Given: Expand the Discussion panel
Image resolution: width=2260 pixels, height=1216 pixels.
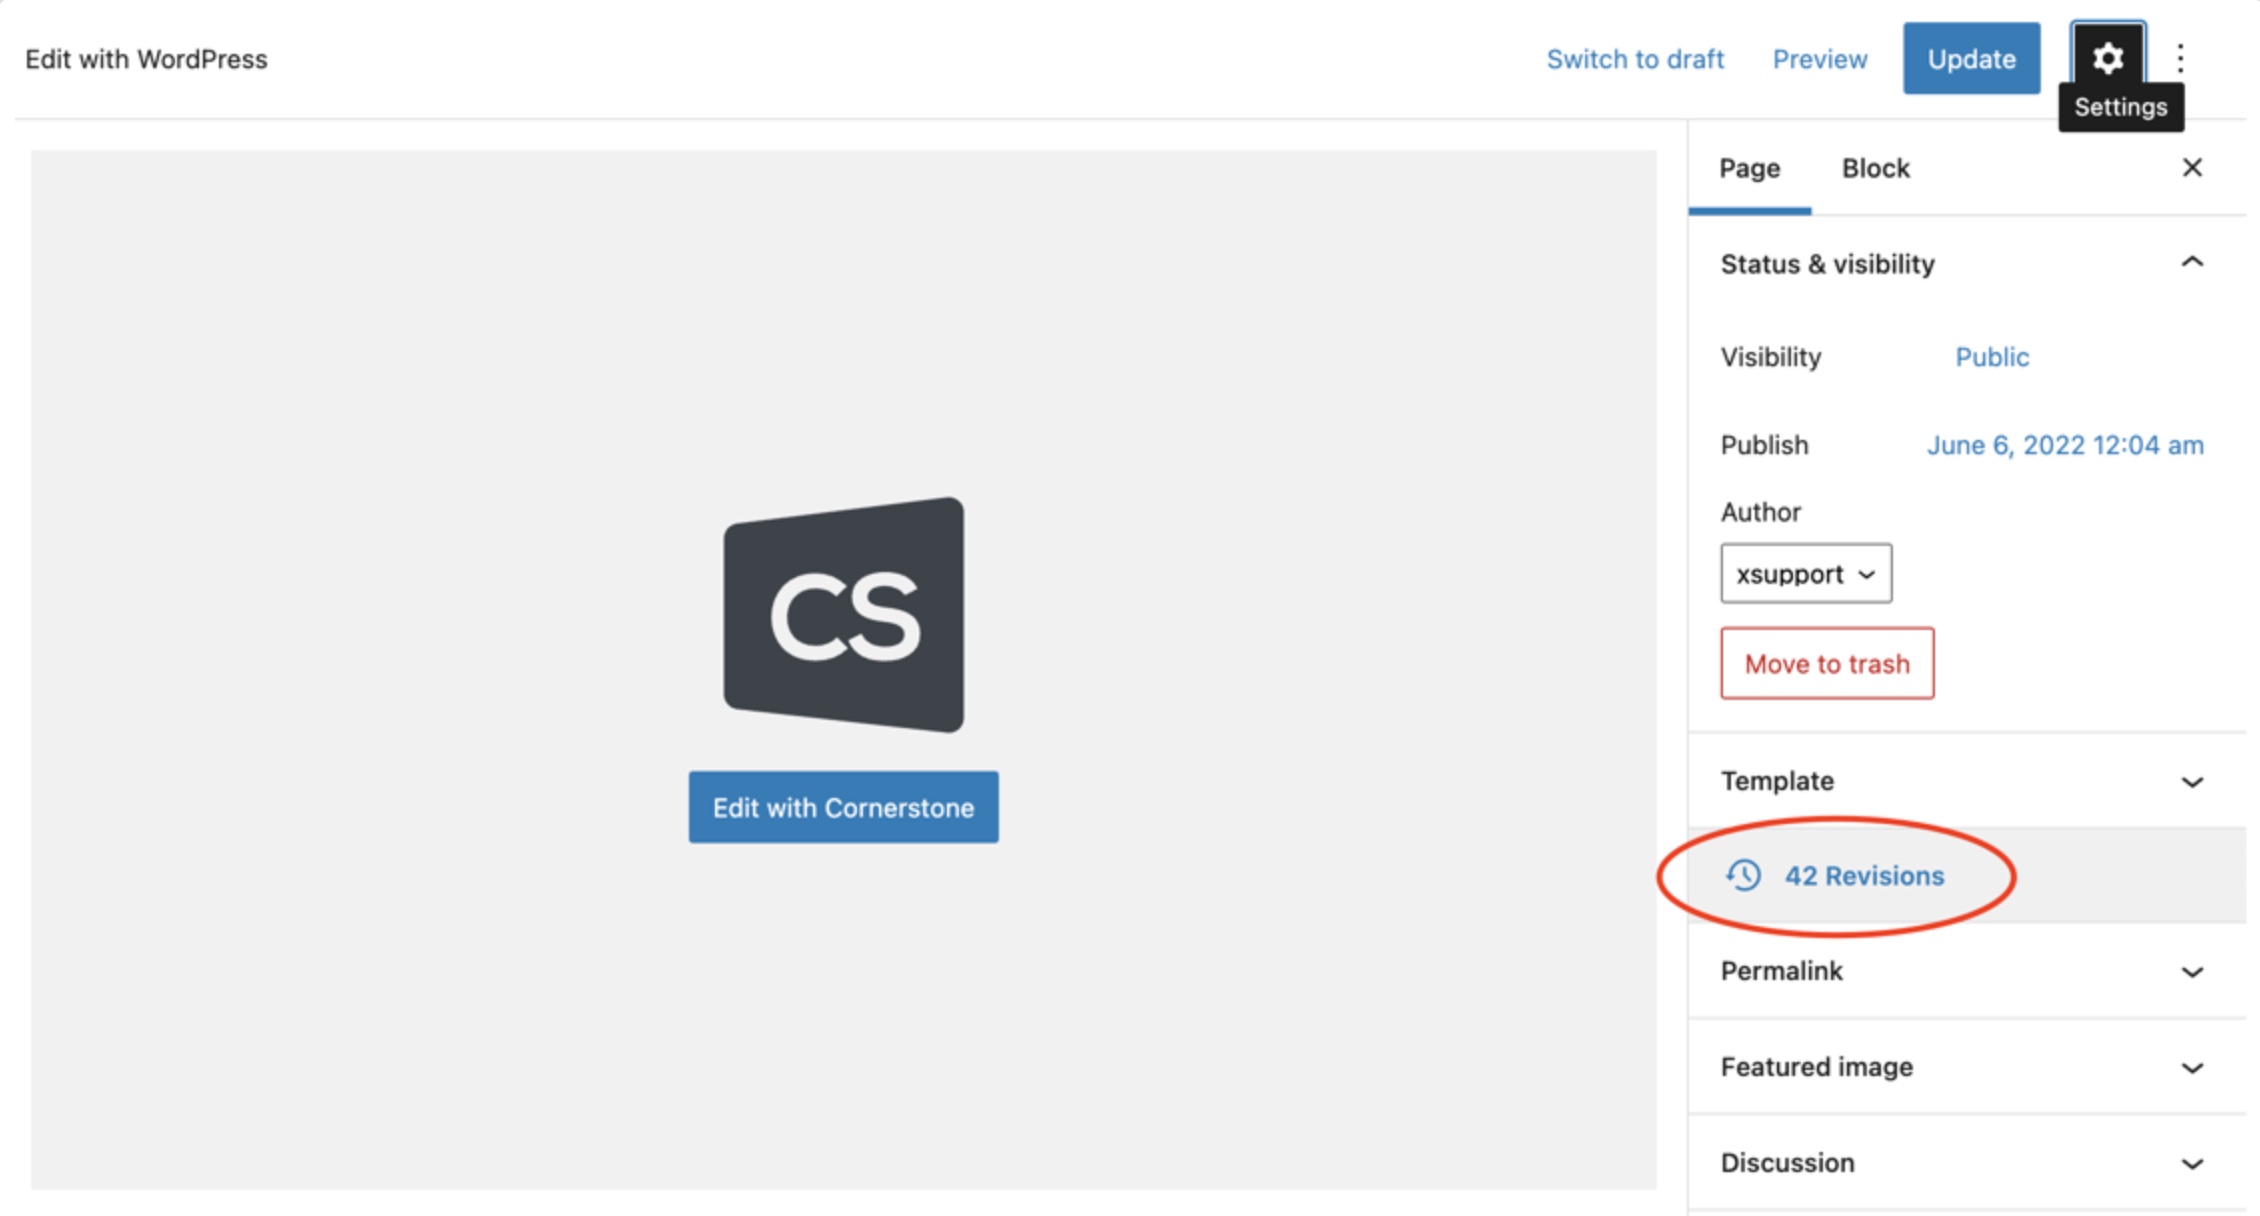Looking at the screenshot, I should pyautogui.click(x=2191, y=1163).
